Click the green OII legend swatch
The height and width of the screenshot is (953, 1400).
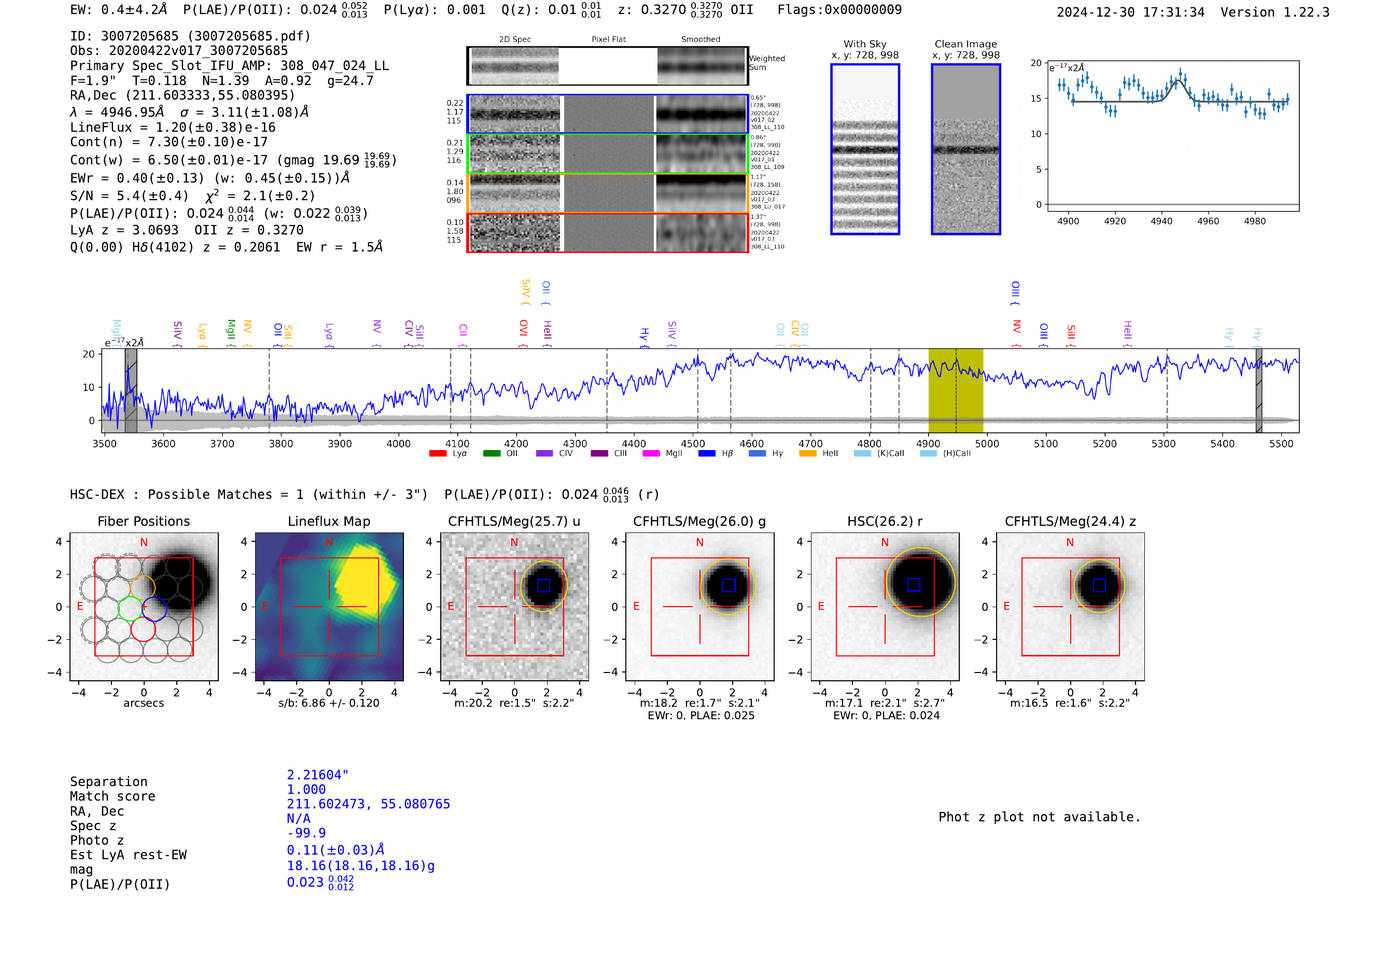(491, 453)
